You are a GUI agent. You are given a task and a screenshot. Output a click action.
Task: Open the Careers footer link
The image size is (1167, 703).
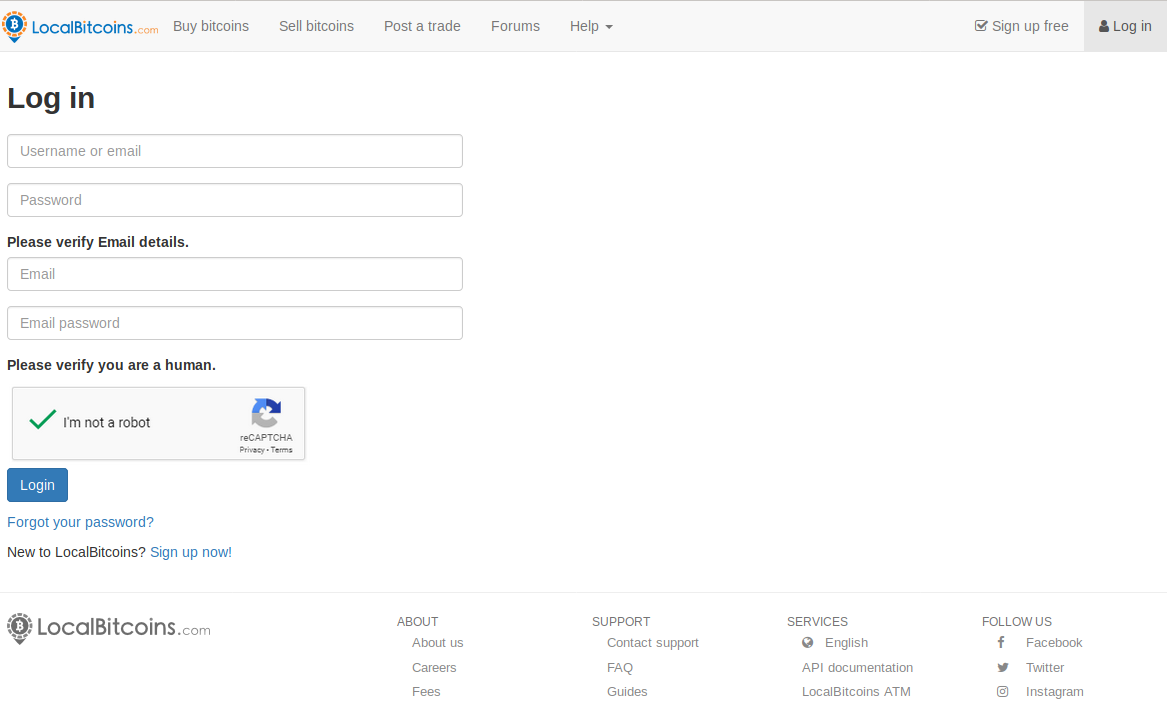(434, 668)
